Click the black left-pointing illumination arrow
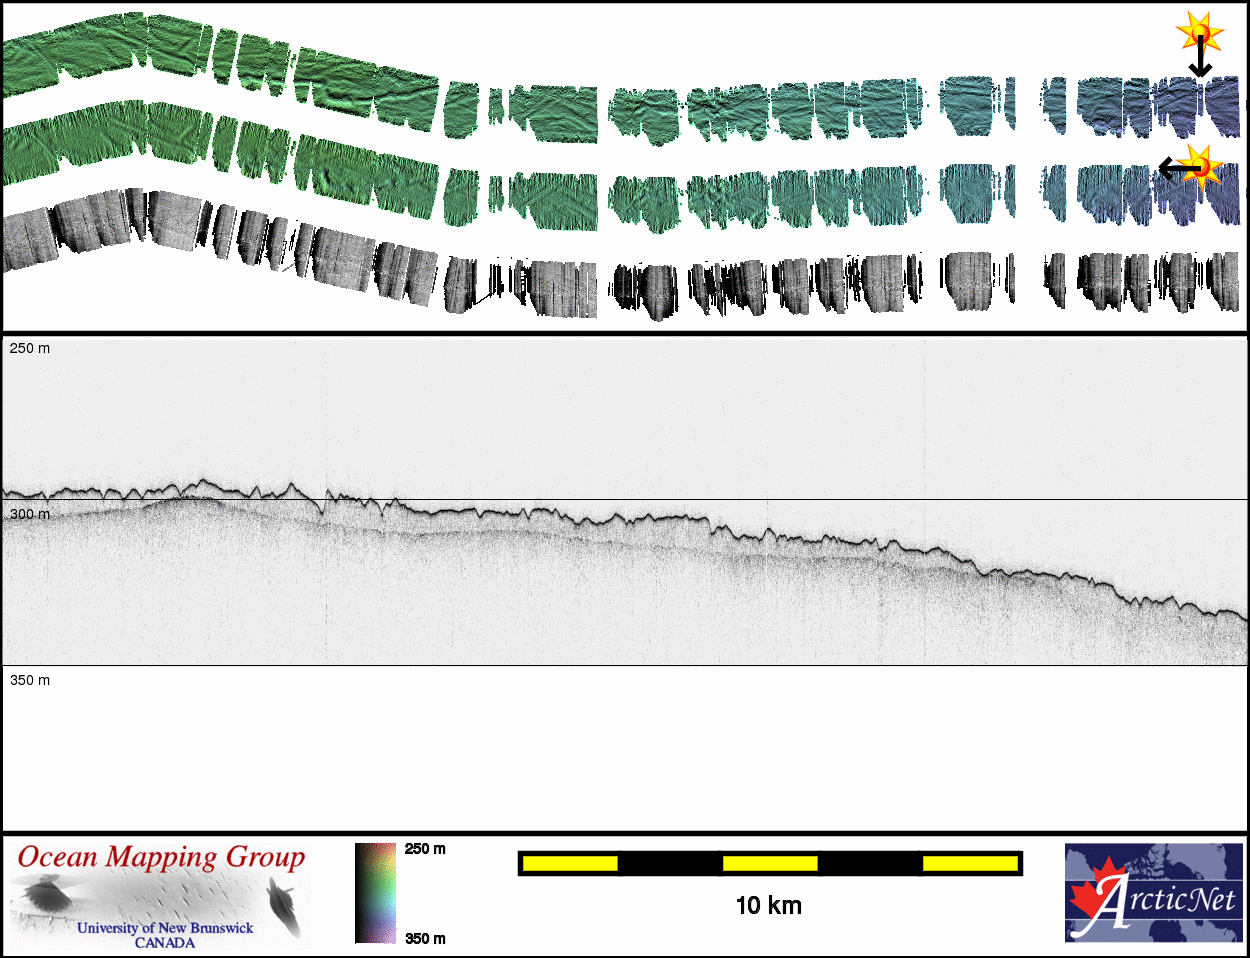Viewport: 1250px width, 958px height. pyautogui.click(x=1172, y=168)
